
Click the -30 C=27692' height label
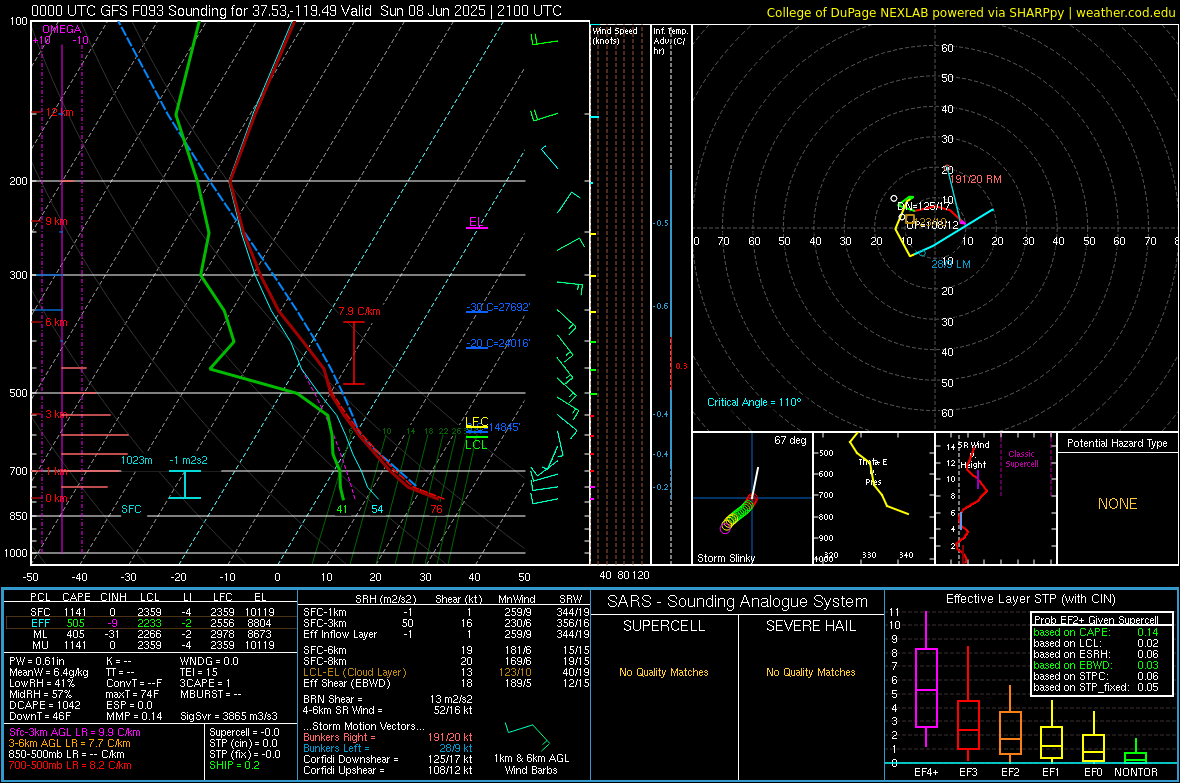(498, 307)
